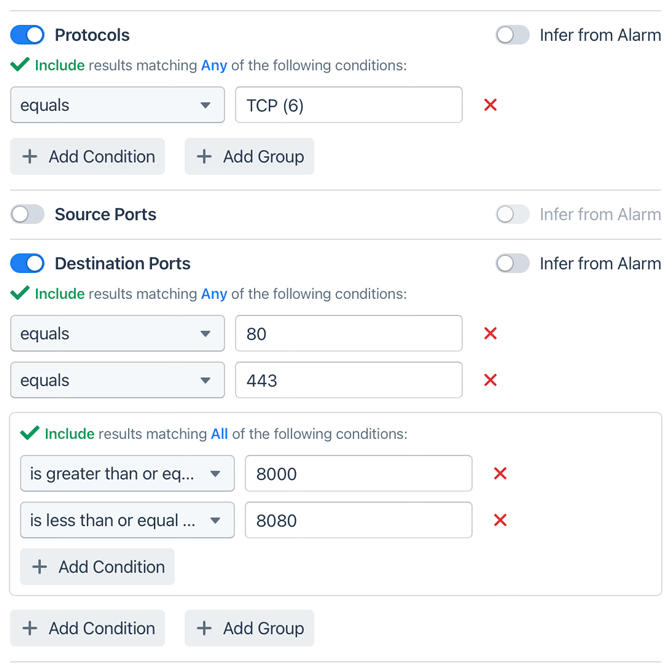Click 'All' link in nested group rule
The height and width of the screenshot is (672, 672).
[x=219, y=434]
